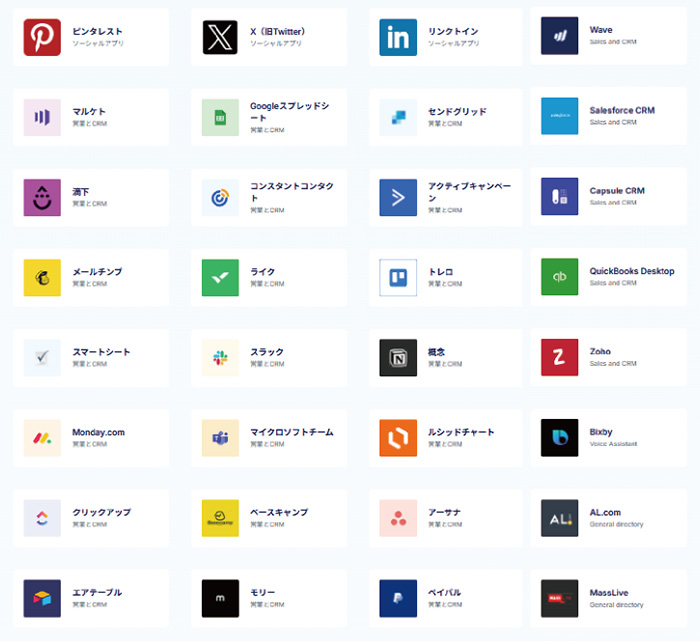
Task: Select the ルシッドチャート orange icon
Action: tap(398, 438)
